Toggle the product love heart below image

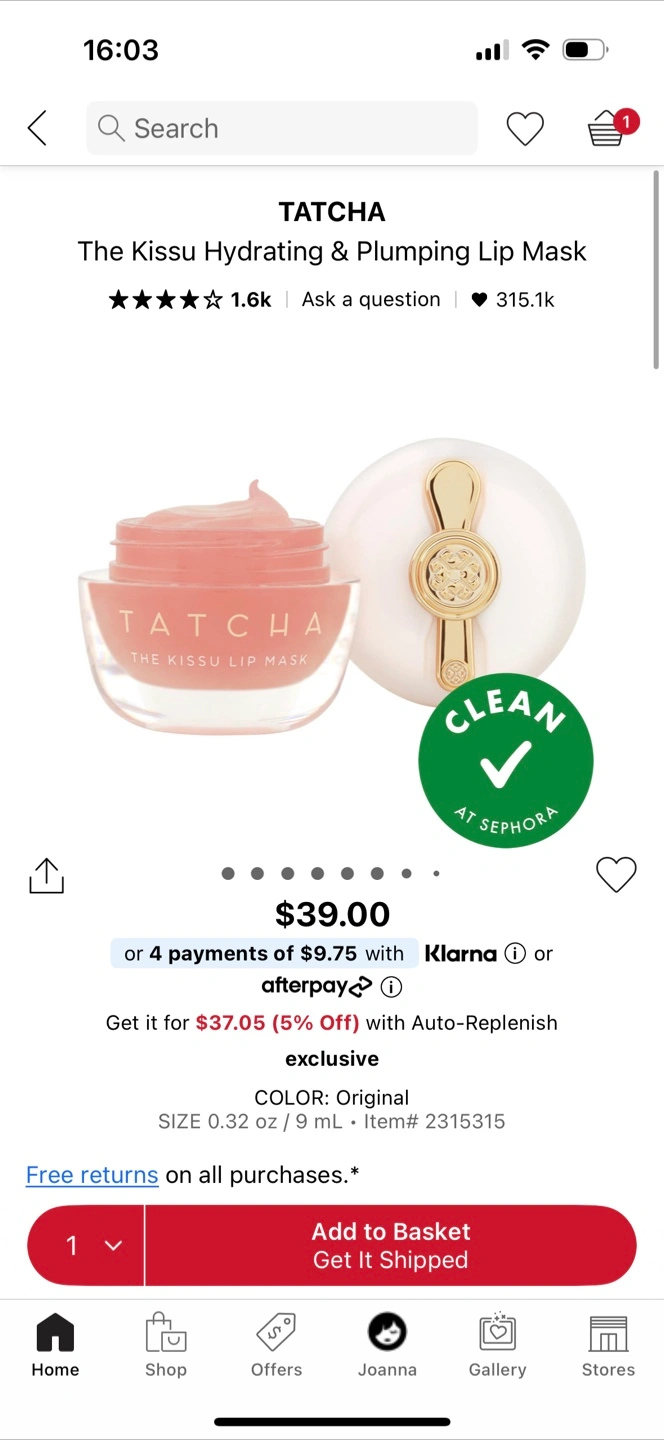click(x=616, y=874)
